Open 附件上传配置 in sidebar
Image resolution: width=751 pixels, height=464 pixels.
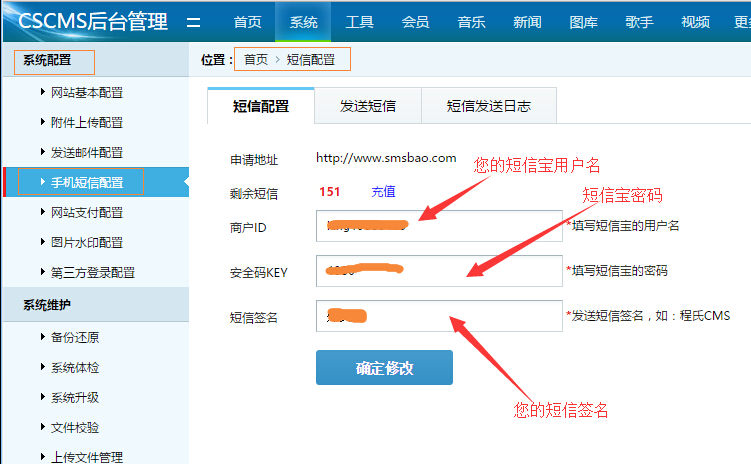[x=86, y=123]
